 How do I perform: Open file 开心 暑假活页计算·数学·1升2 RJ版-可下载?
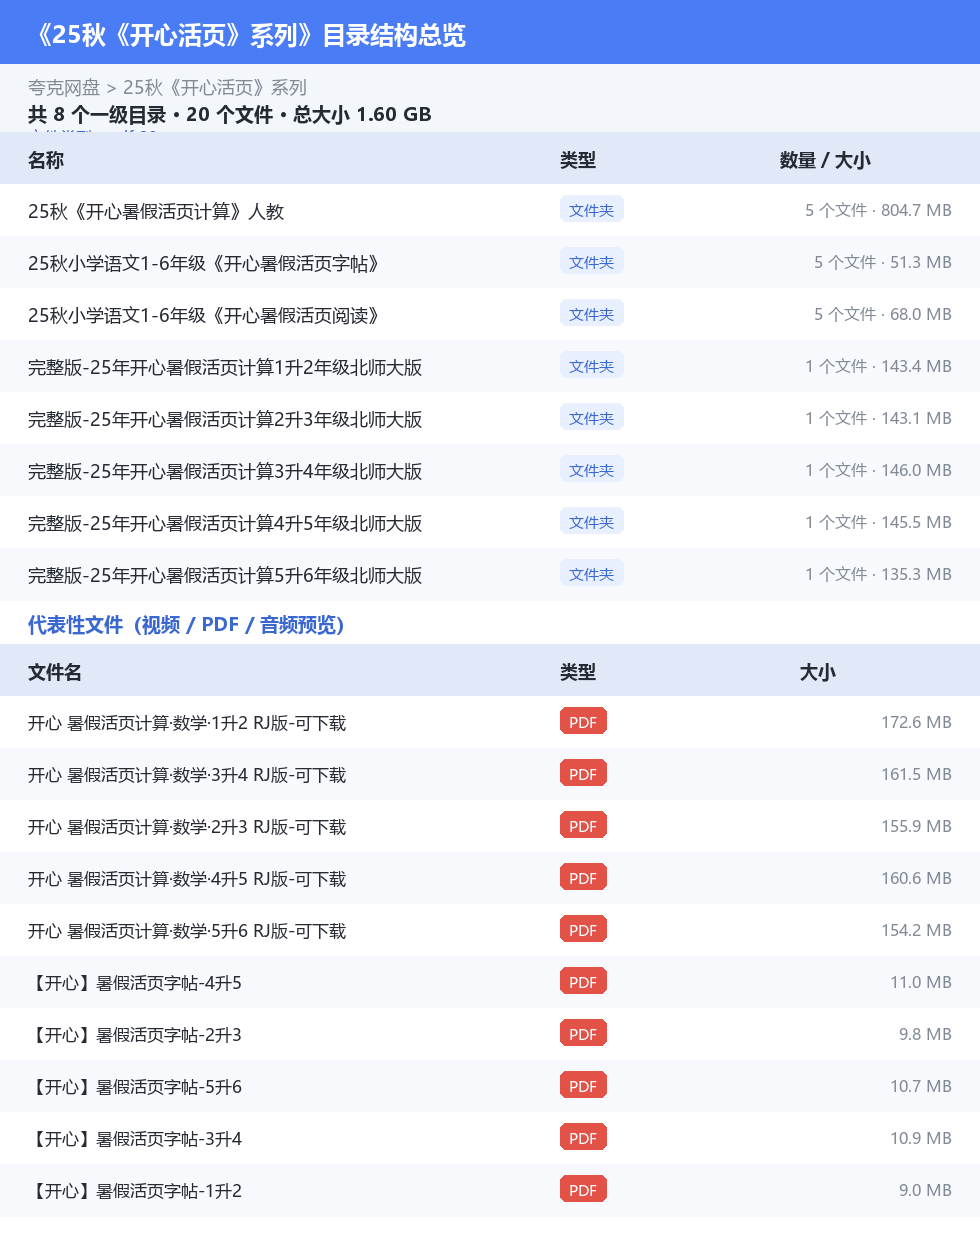(187, 723)
